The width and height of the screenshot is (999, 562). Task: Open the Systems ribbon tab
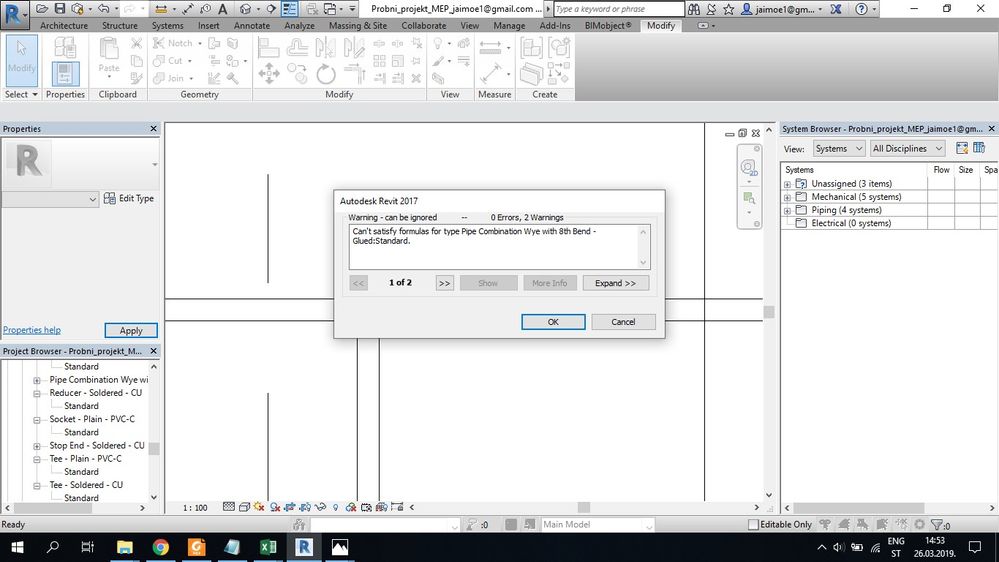(168, 25)
